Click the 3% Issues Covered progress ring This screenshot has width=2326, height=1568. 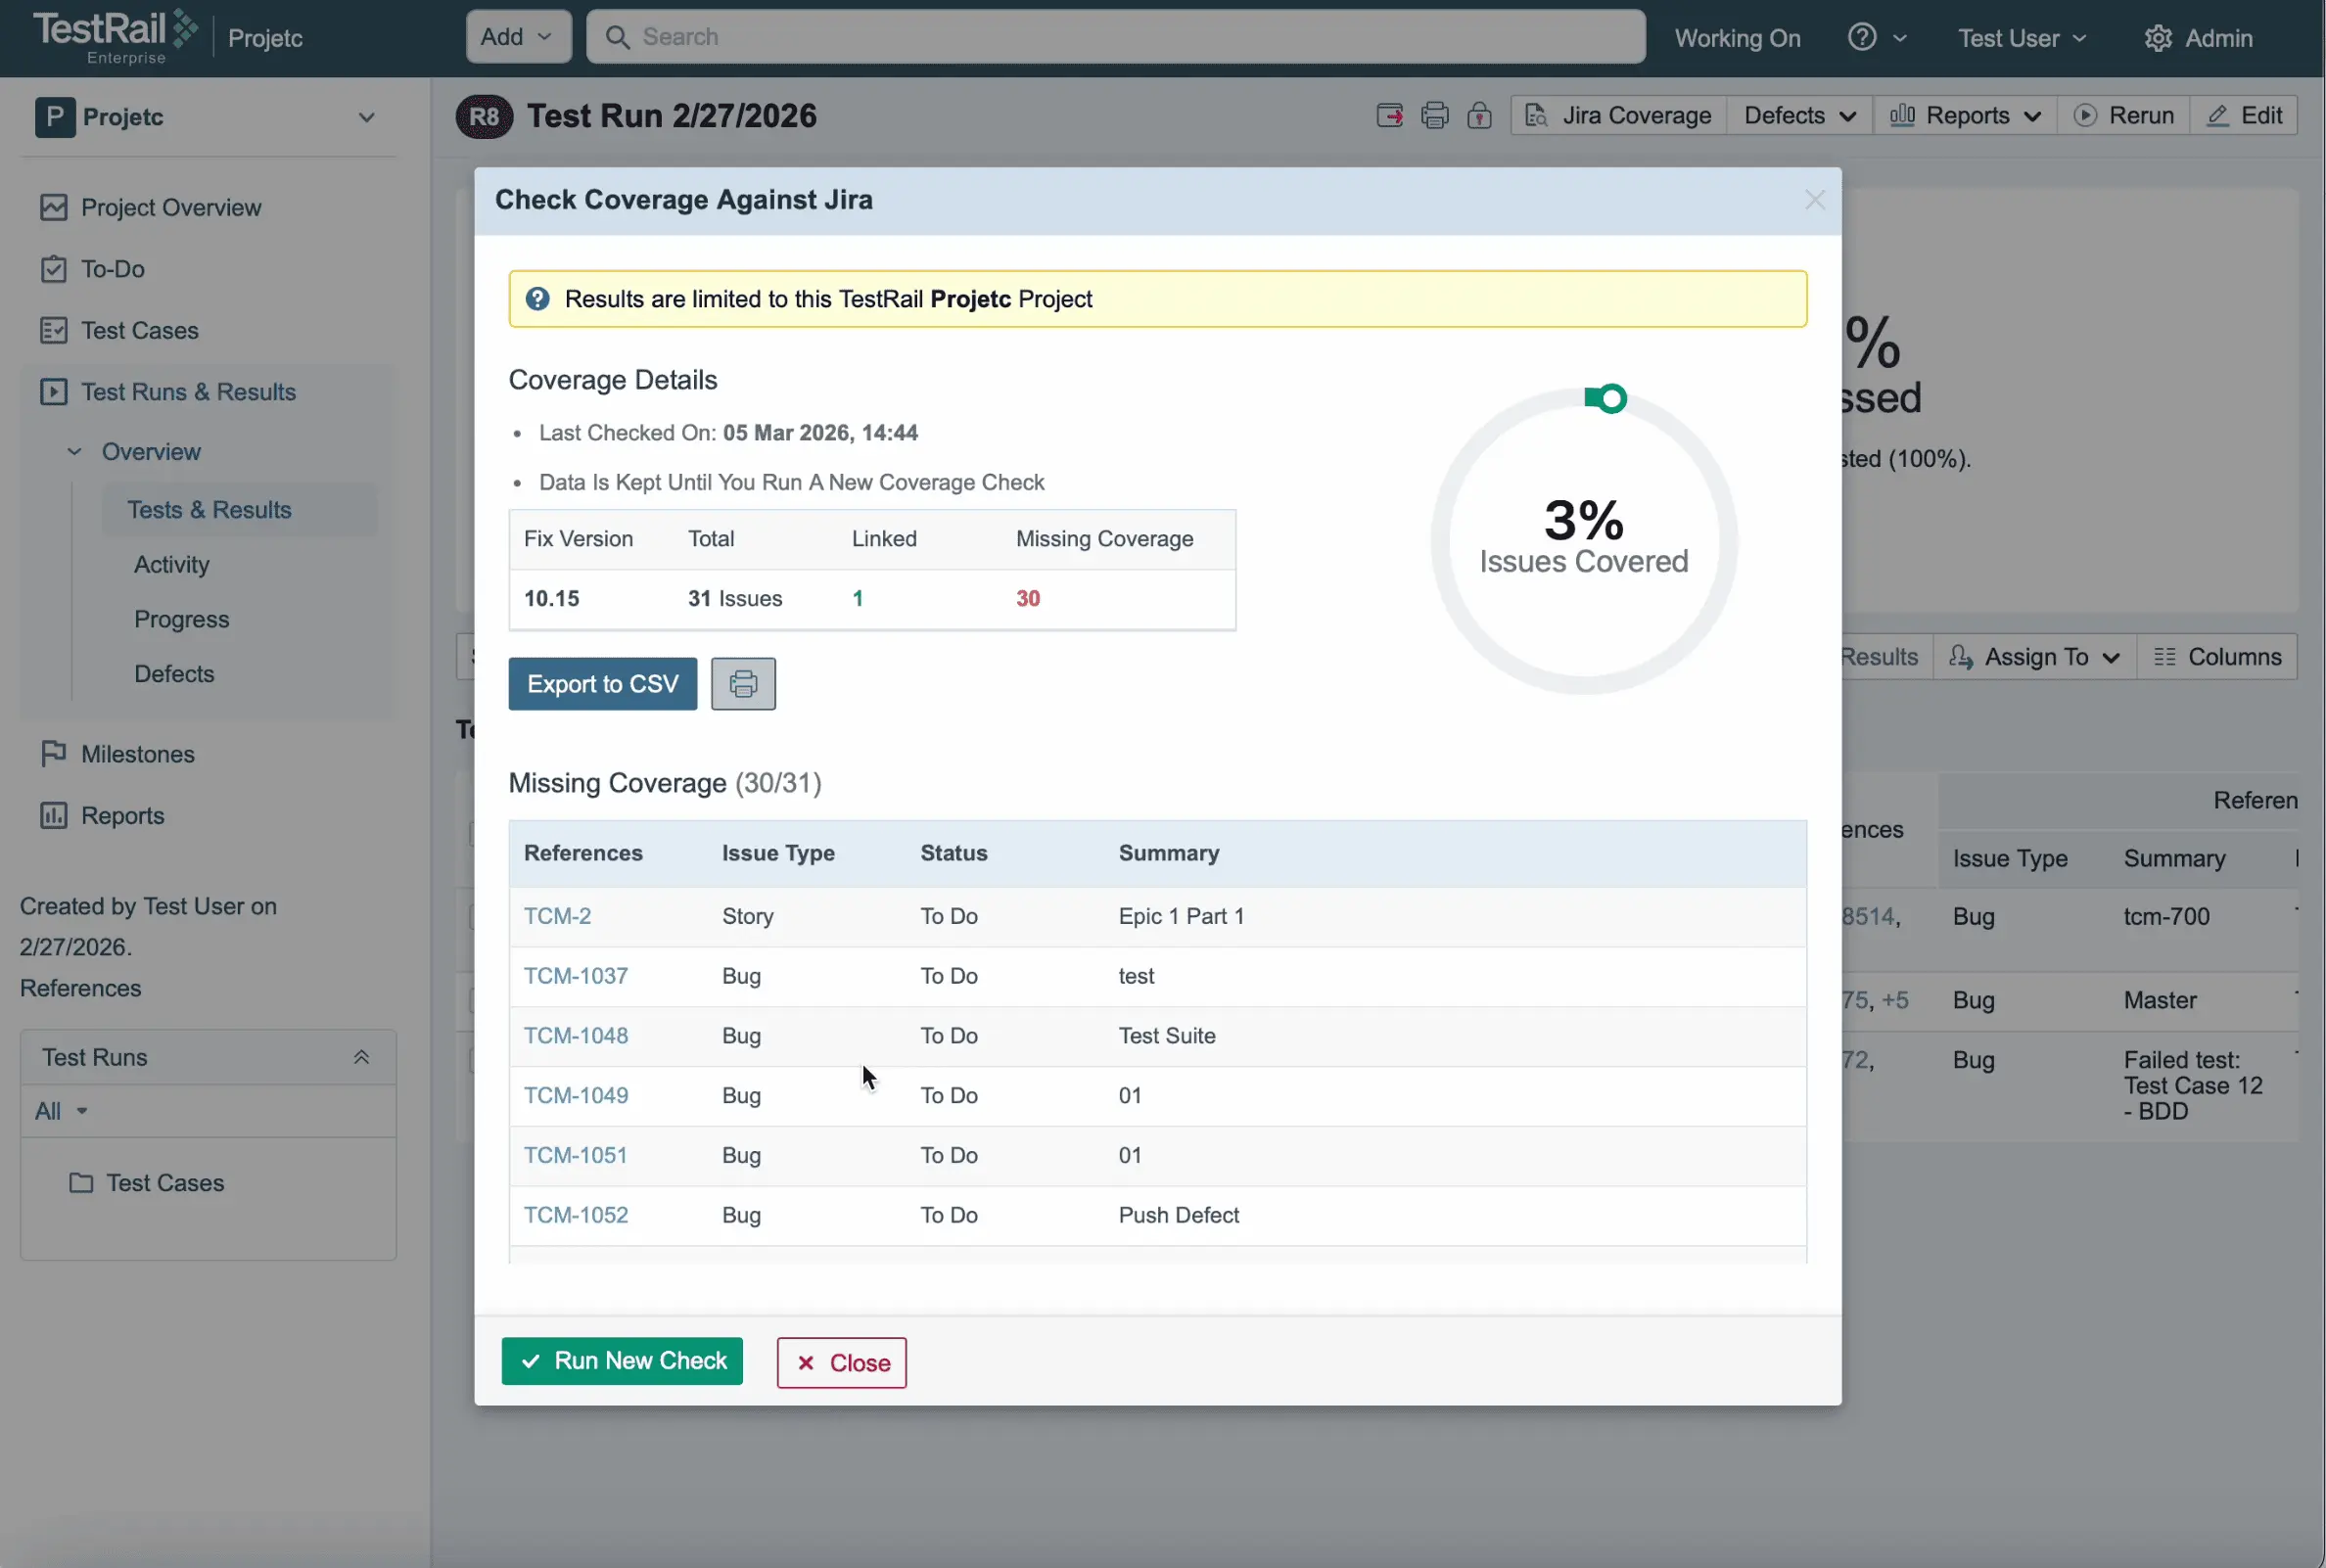pyautogui.click(x=1584, y=541)
